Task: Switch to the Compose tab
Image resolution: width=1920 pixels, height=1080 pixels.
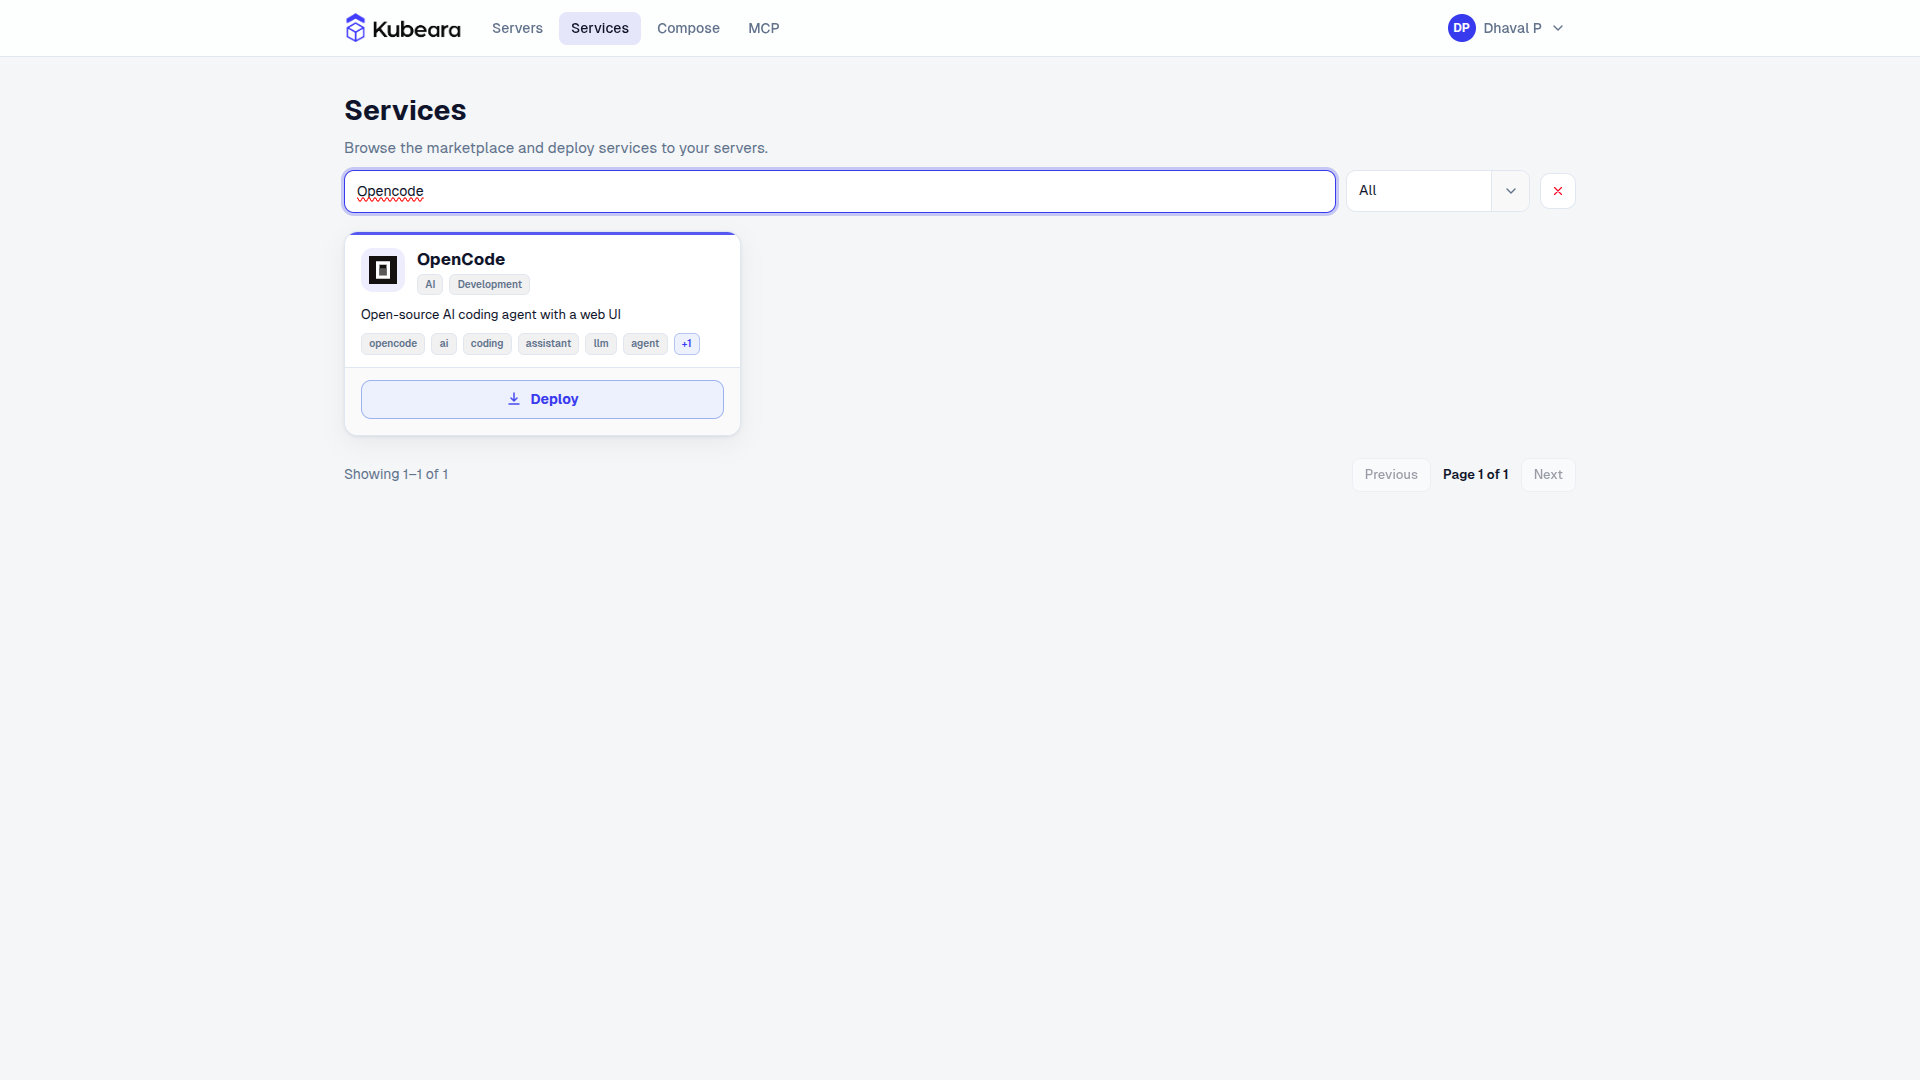Action: click(x=688, y=28)
